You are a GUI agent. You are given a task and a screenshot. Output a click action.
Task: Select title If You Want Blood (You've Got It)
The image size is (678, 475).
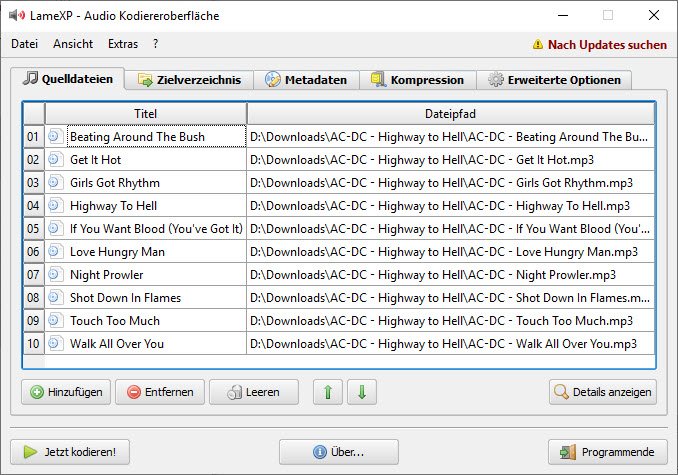(157, 229)
